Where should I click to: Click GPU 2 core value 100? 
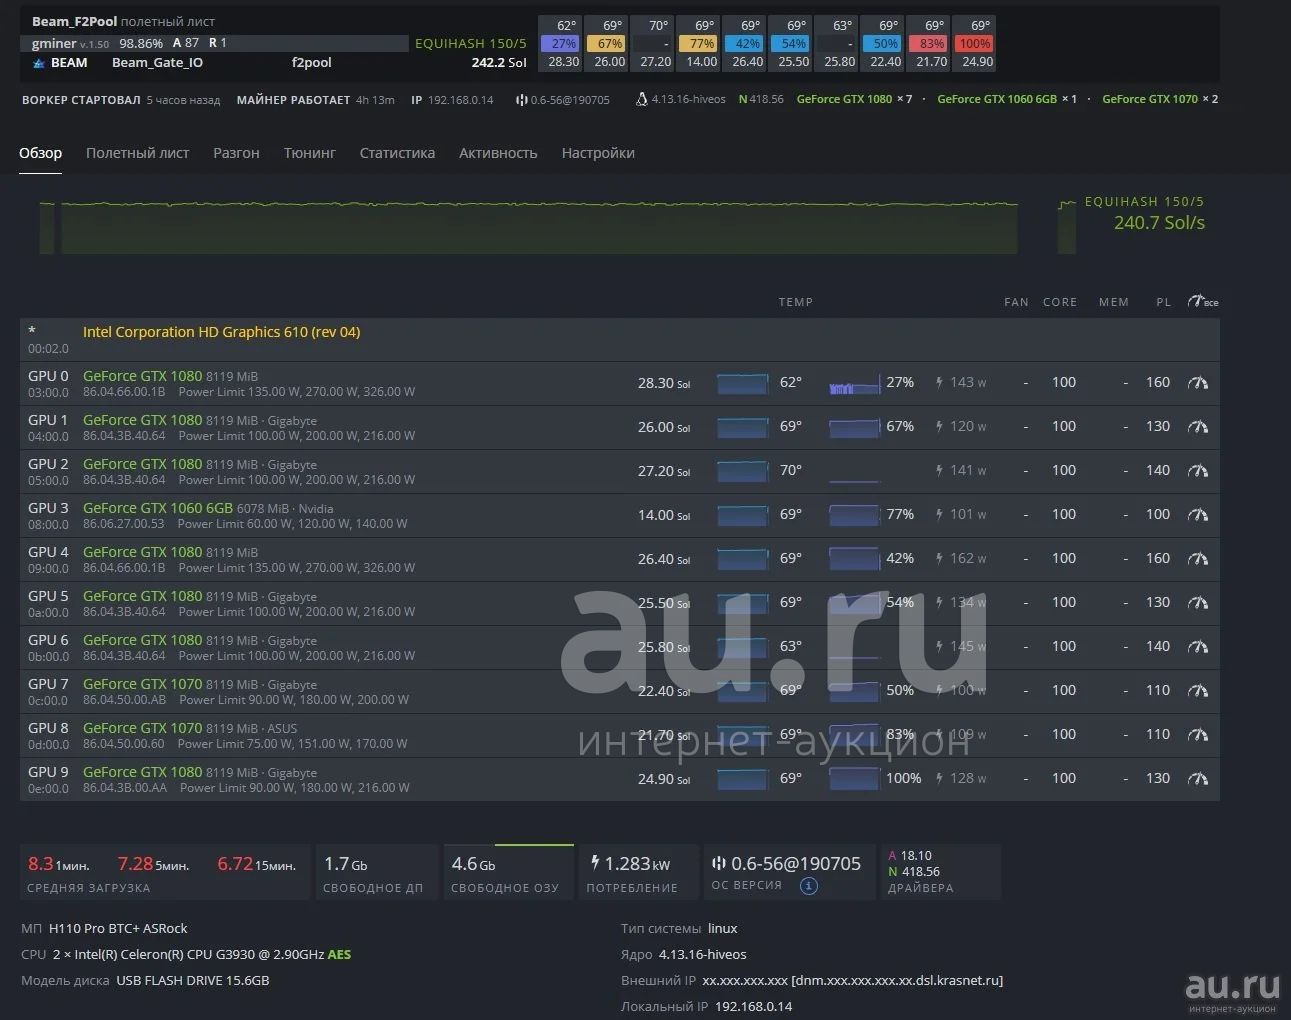(1064, 470)
